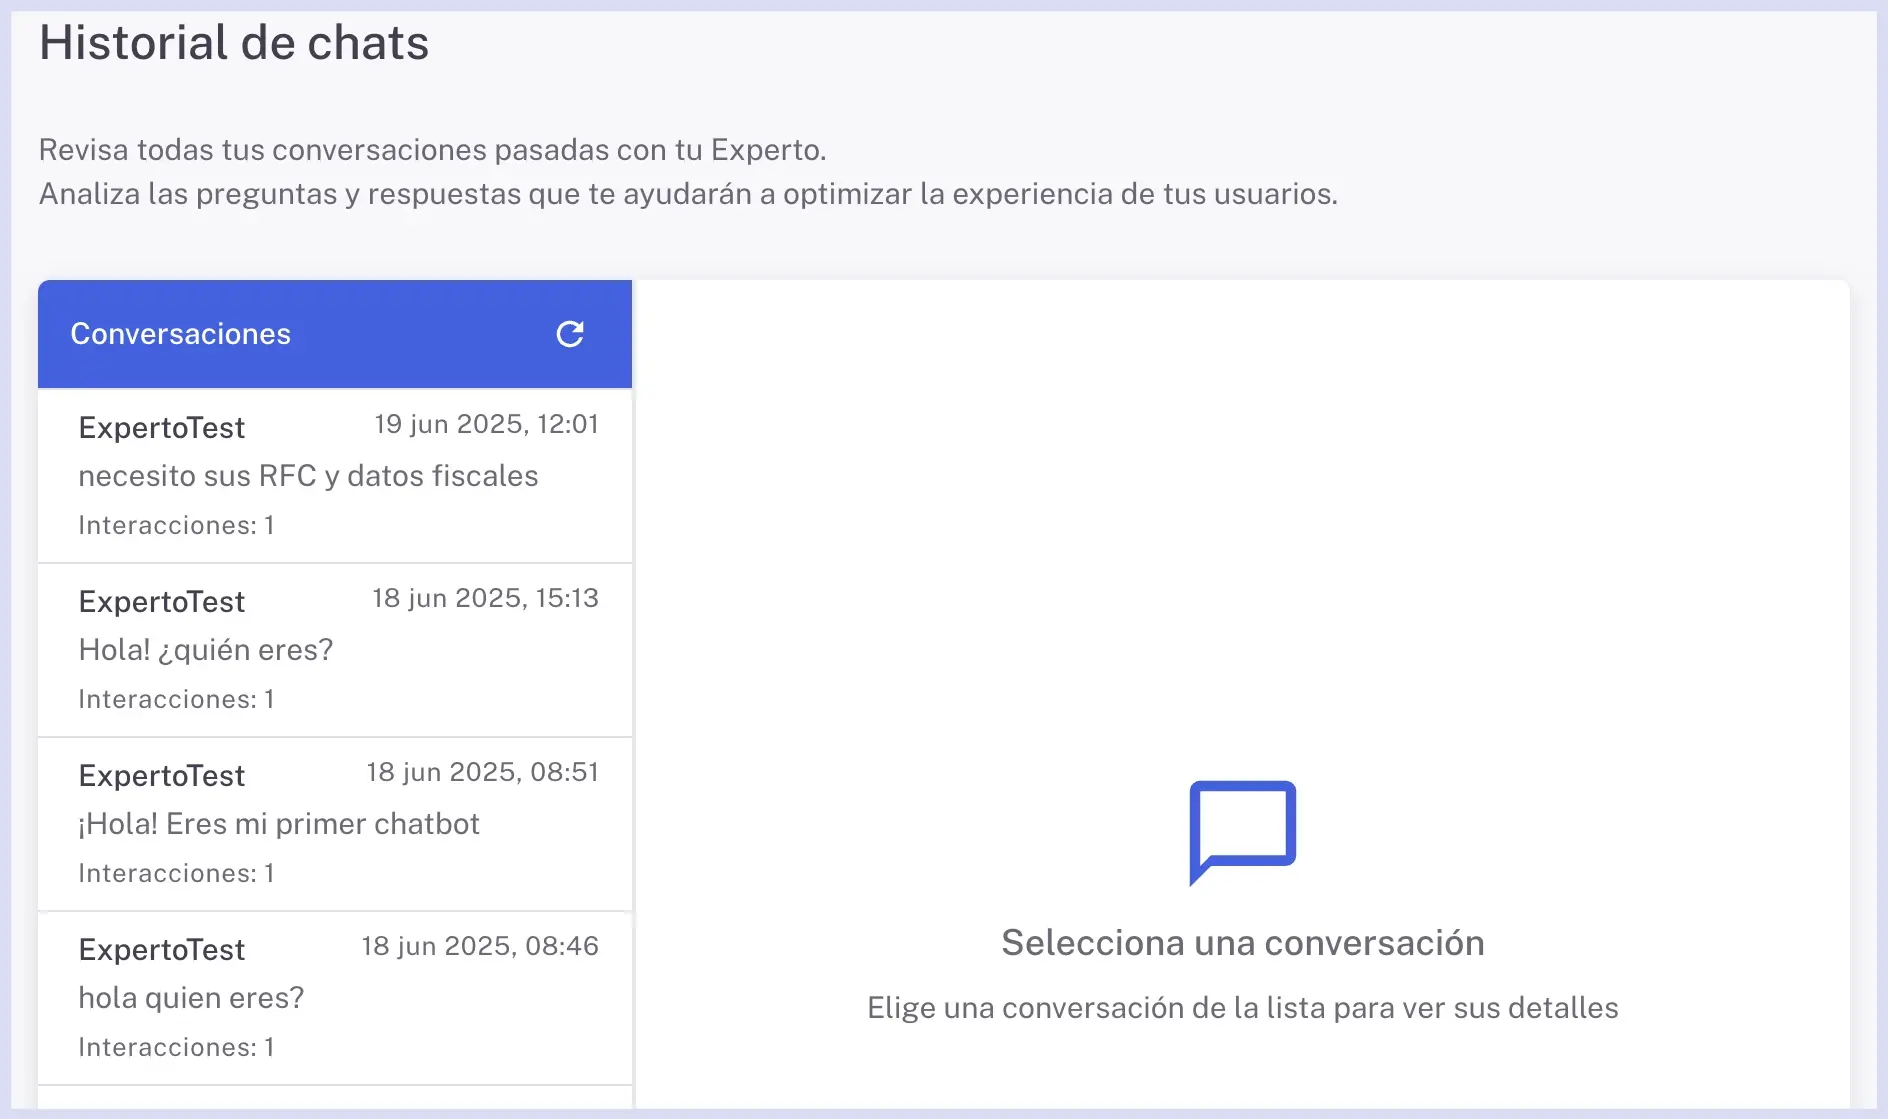Select timestamp 18 jun 2025, 08:46
This screenshot has height=1119, width=1888.
(x=480, y=946)
